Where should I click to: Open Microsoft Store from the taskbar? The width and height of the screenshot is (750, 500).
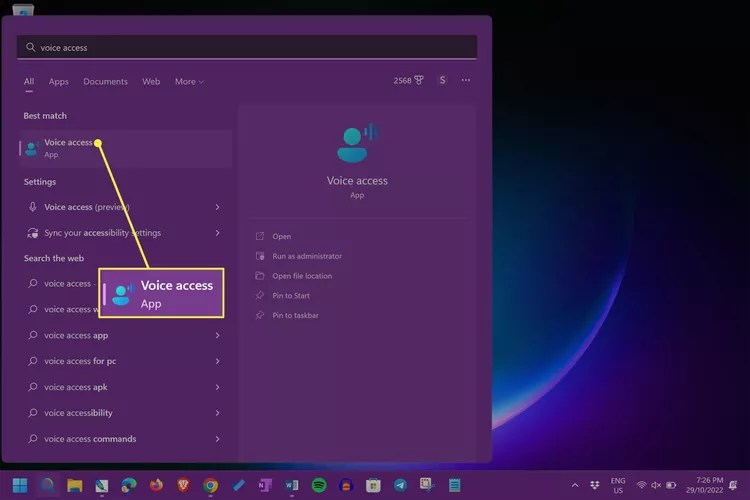tap(373, 485)
